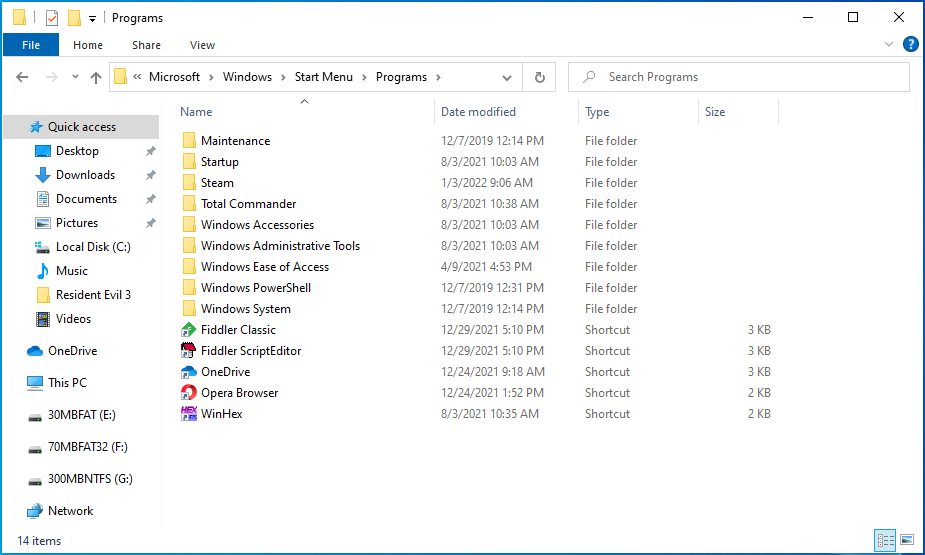
Task: Open the Fiddler Classic shortcut icon
Action: (189, 330)
